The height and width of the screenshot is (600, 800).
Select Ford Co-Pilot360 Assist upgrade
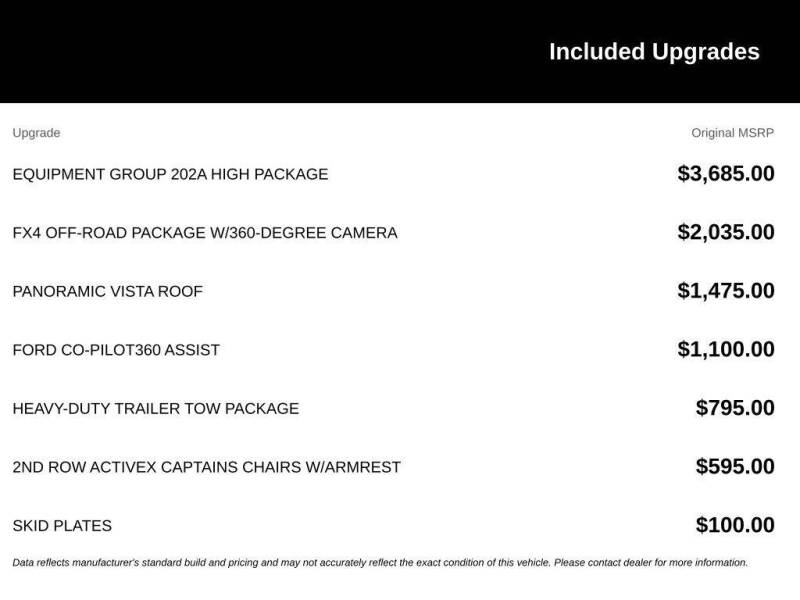pyautogui.click(x=116, y=351)
